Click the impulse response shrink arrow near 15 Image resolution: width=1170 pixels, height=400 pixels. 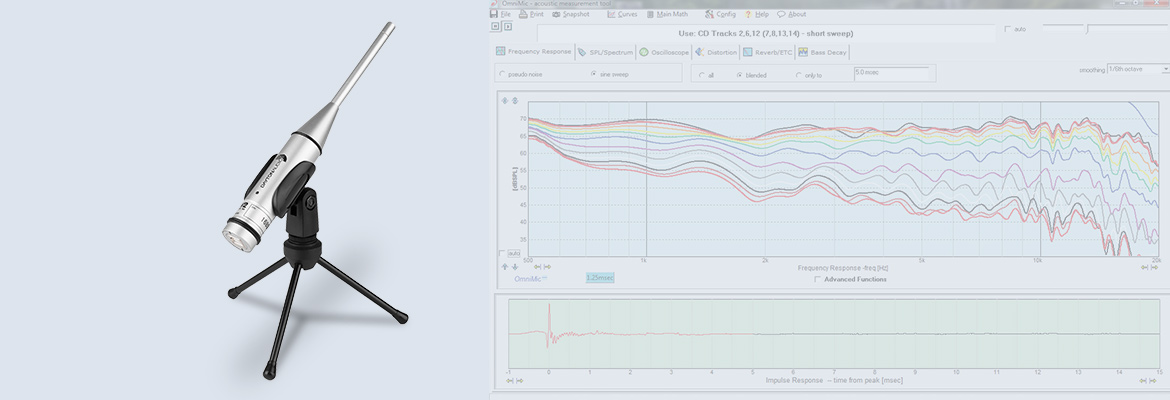pyautogui.click(x=1142, y=381)
